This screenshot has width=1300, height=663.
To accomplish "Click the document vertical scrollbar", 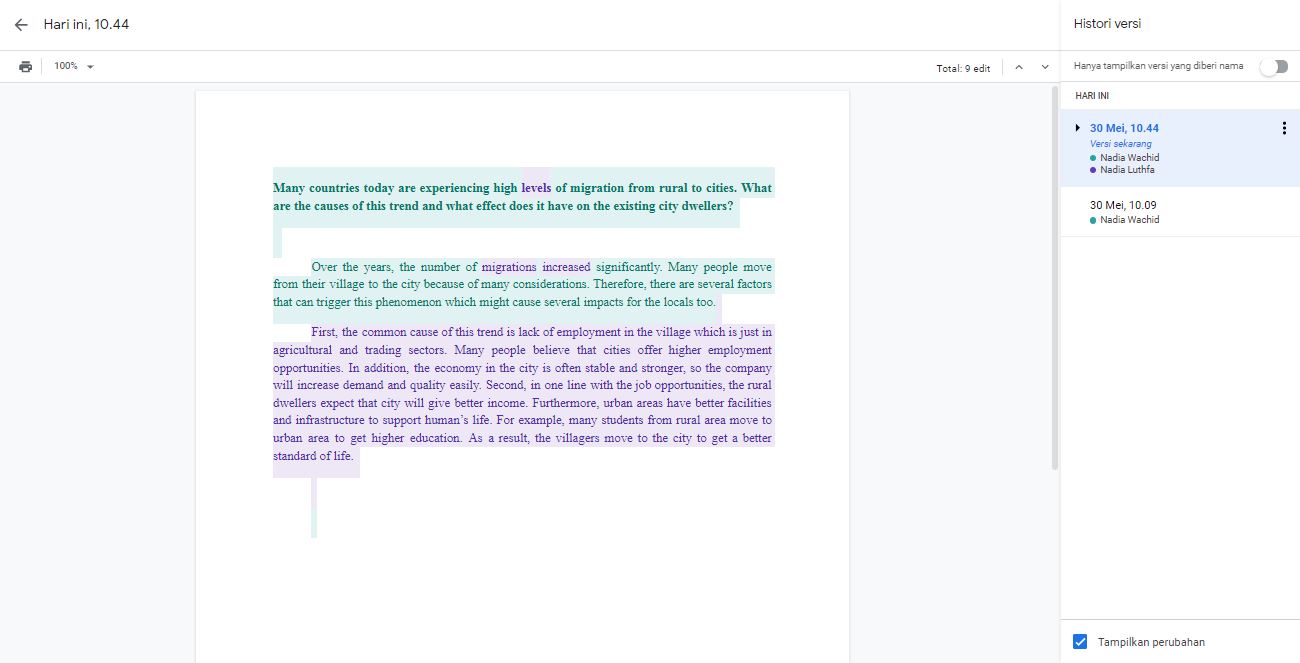I will [1054, 278].
